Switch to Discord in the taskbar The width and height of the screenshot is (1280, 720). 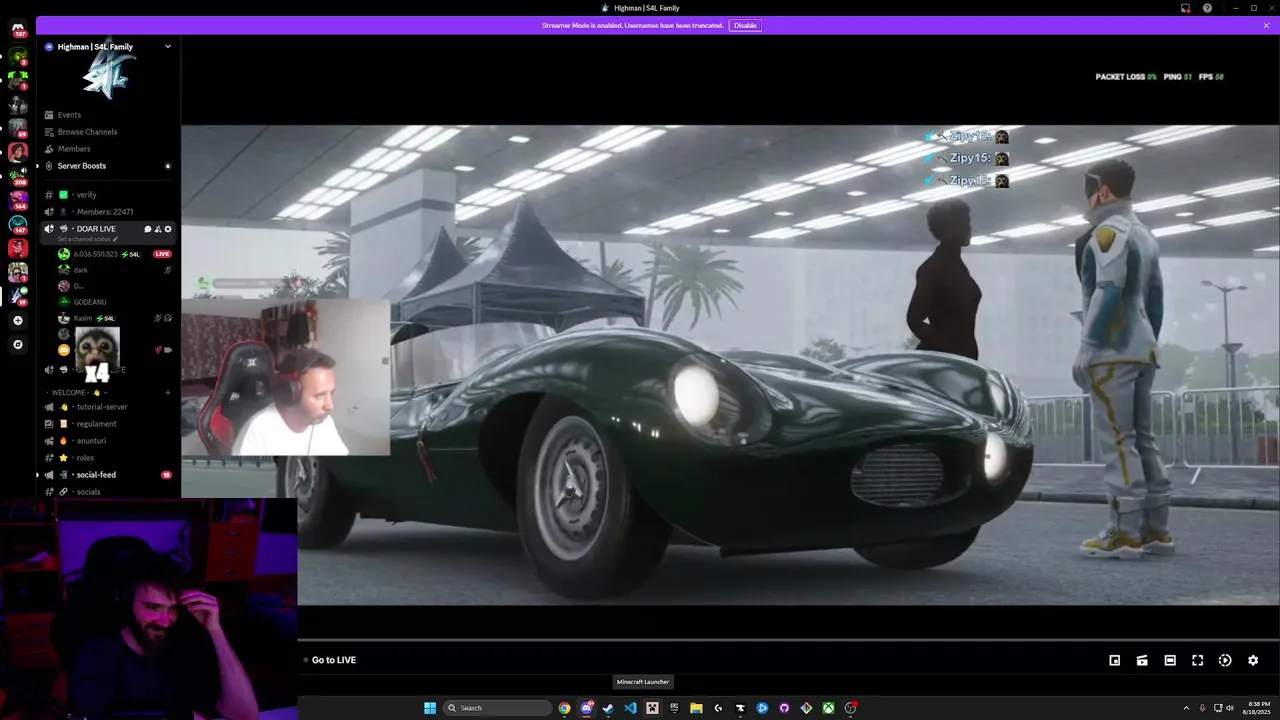tap(587, 708)
